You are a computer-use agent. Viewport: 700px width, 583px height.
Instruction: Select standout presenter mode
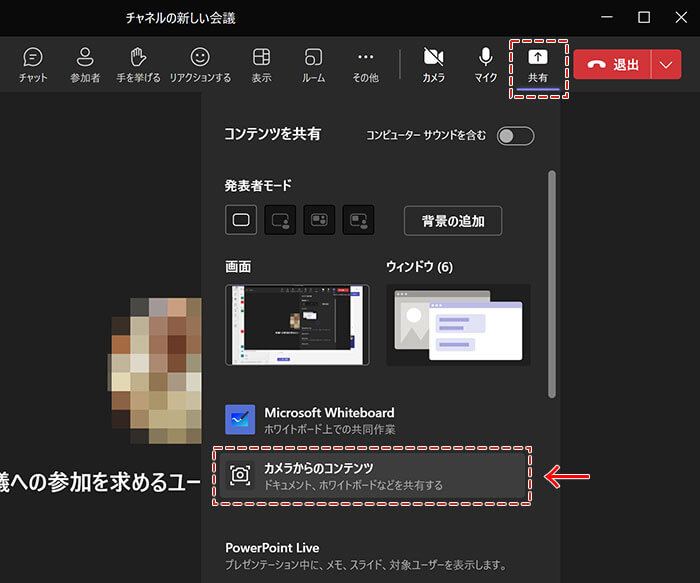tap(280, 220)
